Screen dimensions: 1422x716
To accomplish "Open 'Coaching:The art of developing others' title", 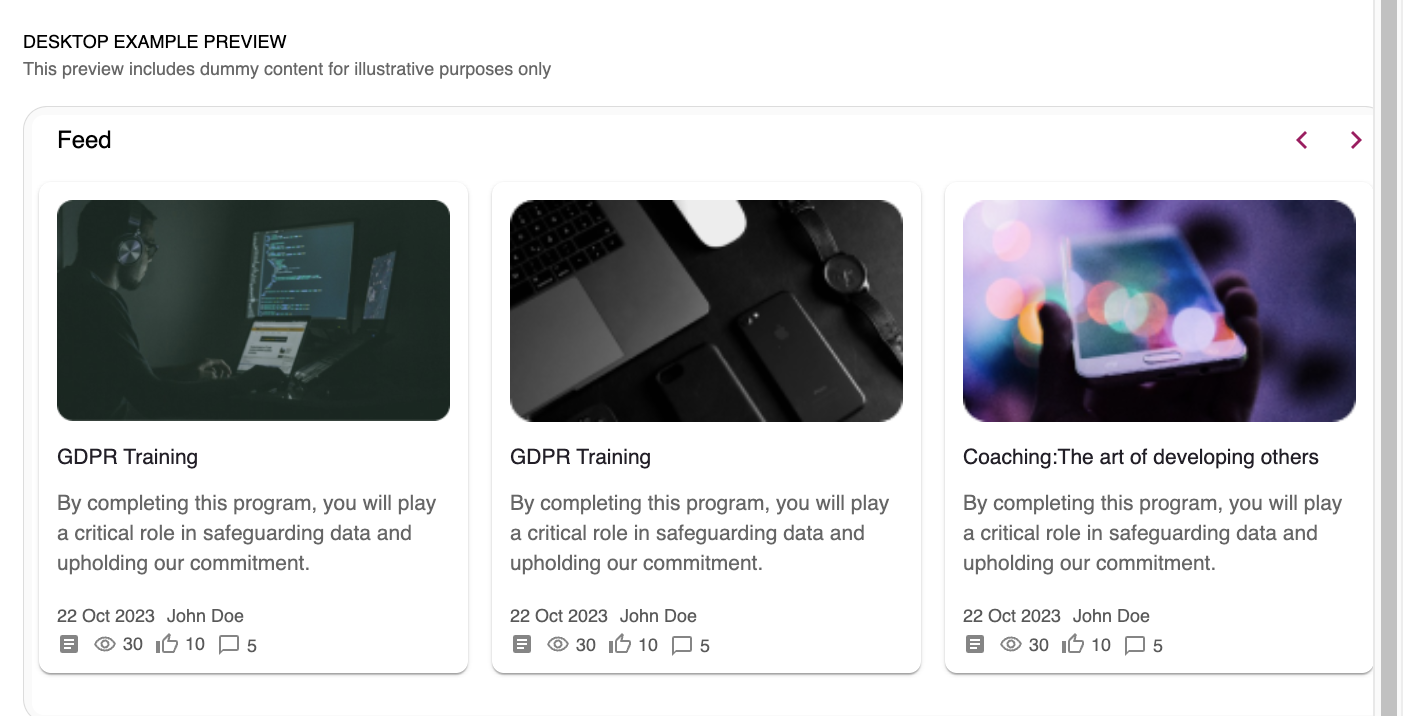I will click(1140, 457).
